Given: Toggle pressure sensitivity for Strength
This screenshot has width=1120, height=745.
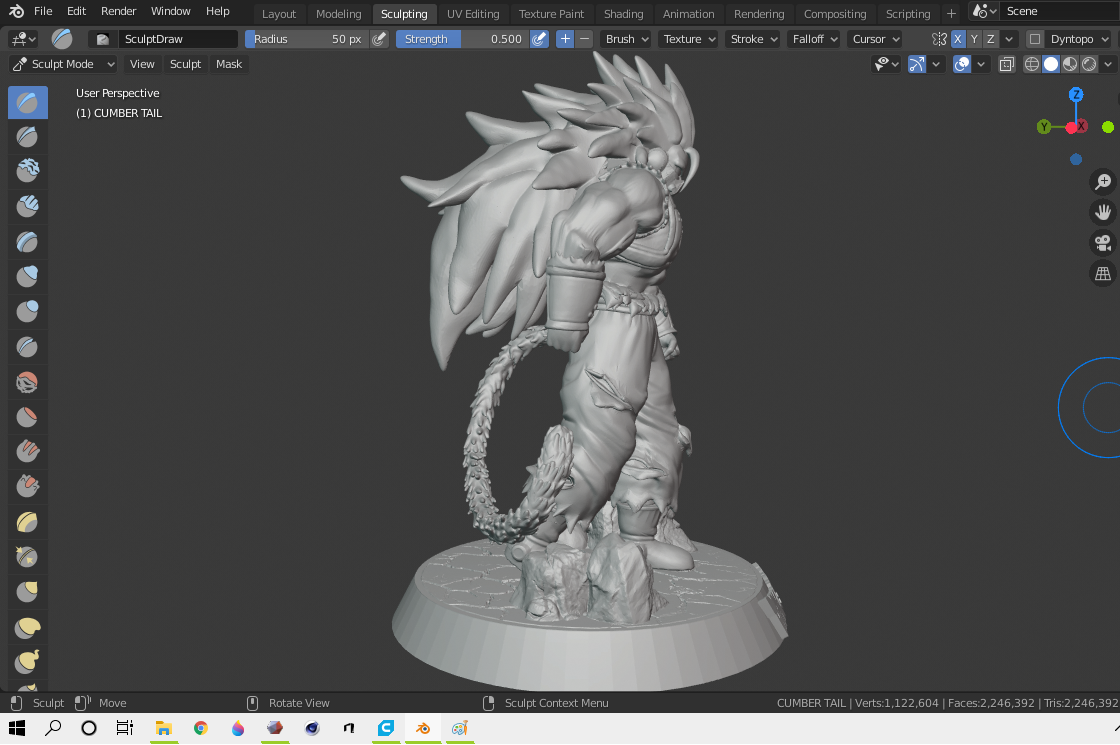Looking at the screenshot, I should click(x=539, y=39).
